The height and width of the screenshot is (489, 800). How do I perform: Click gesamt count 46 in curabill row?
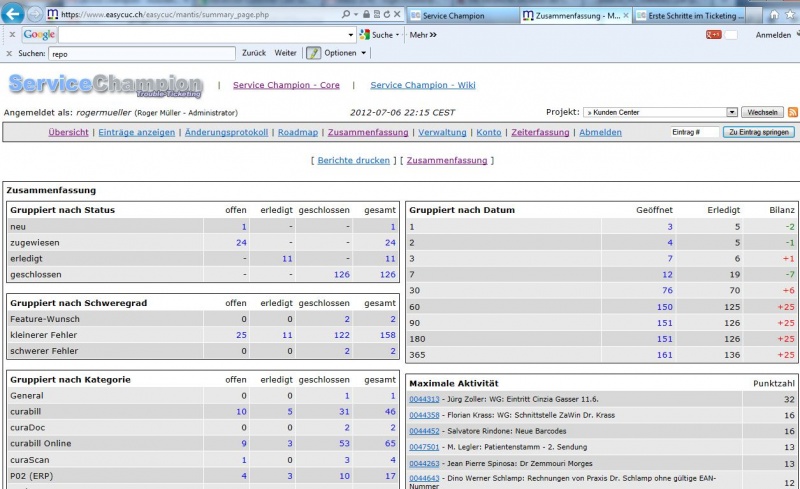(x=390, y=412)
